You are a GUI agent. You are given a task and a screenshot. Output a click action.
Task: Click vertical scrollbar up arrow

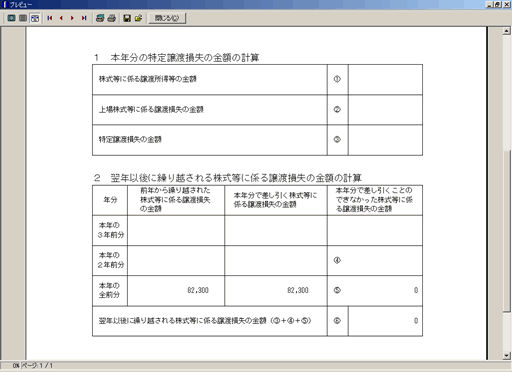[507, 31]
